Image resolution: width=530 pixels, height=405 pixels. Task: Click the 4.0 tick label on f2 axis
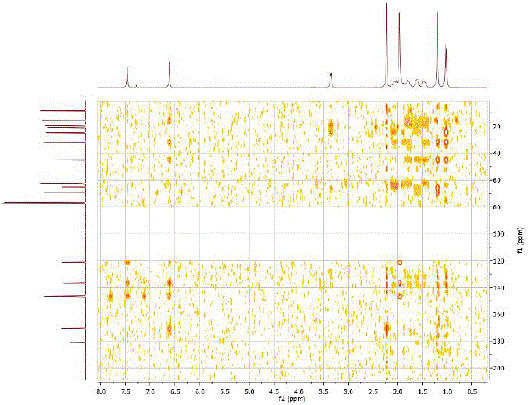(299, 391)
